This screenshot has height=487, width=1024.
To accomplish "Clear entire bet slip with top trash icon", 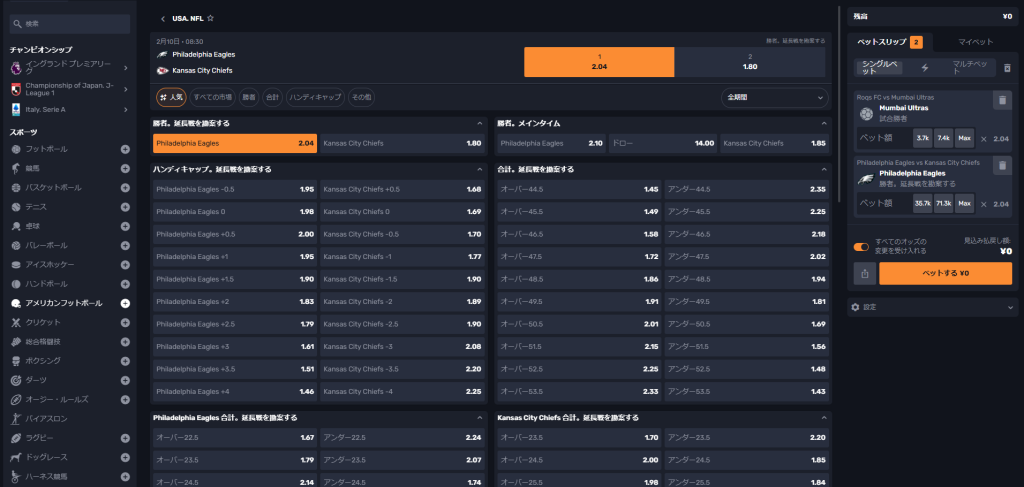I will tap(1007, 68).
